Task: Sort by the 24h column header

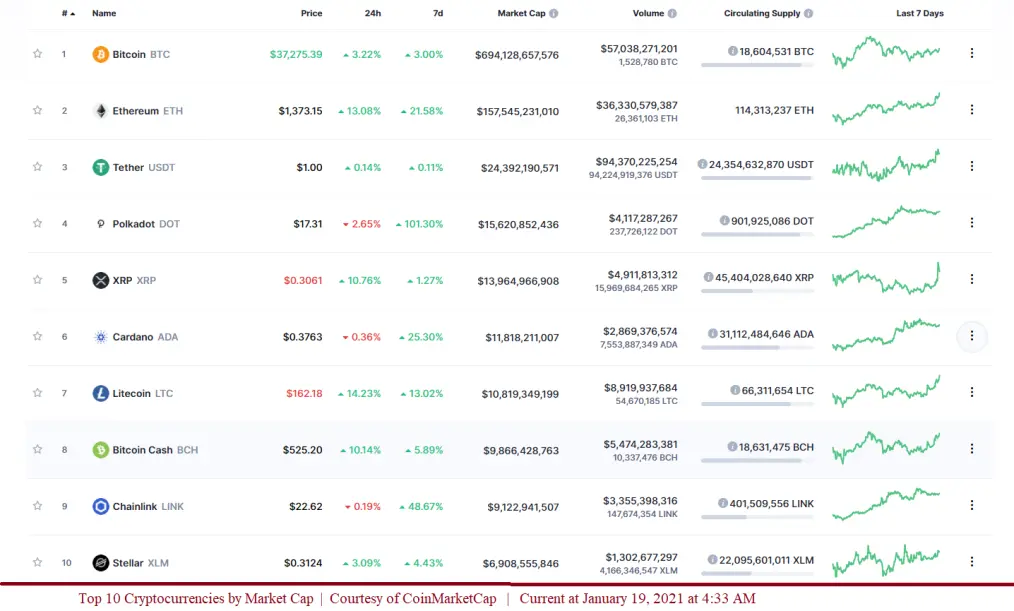Action: [372, 13]
